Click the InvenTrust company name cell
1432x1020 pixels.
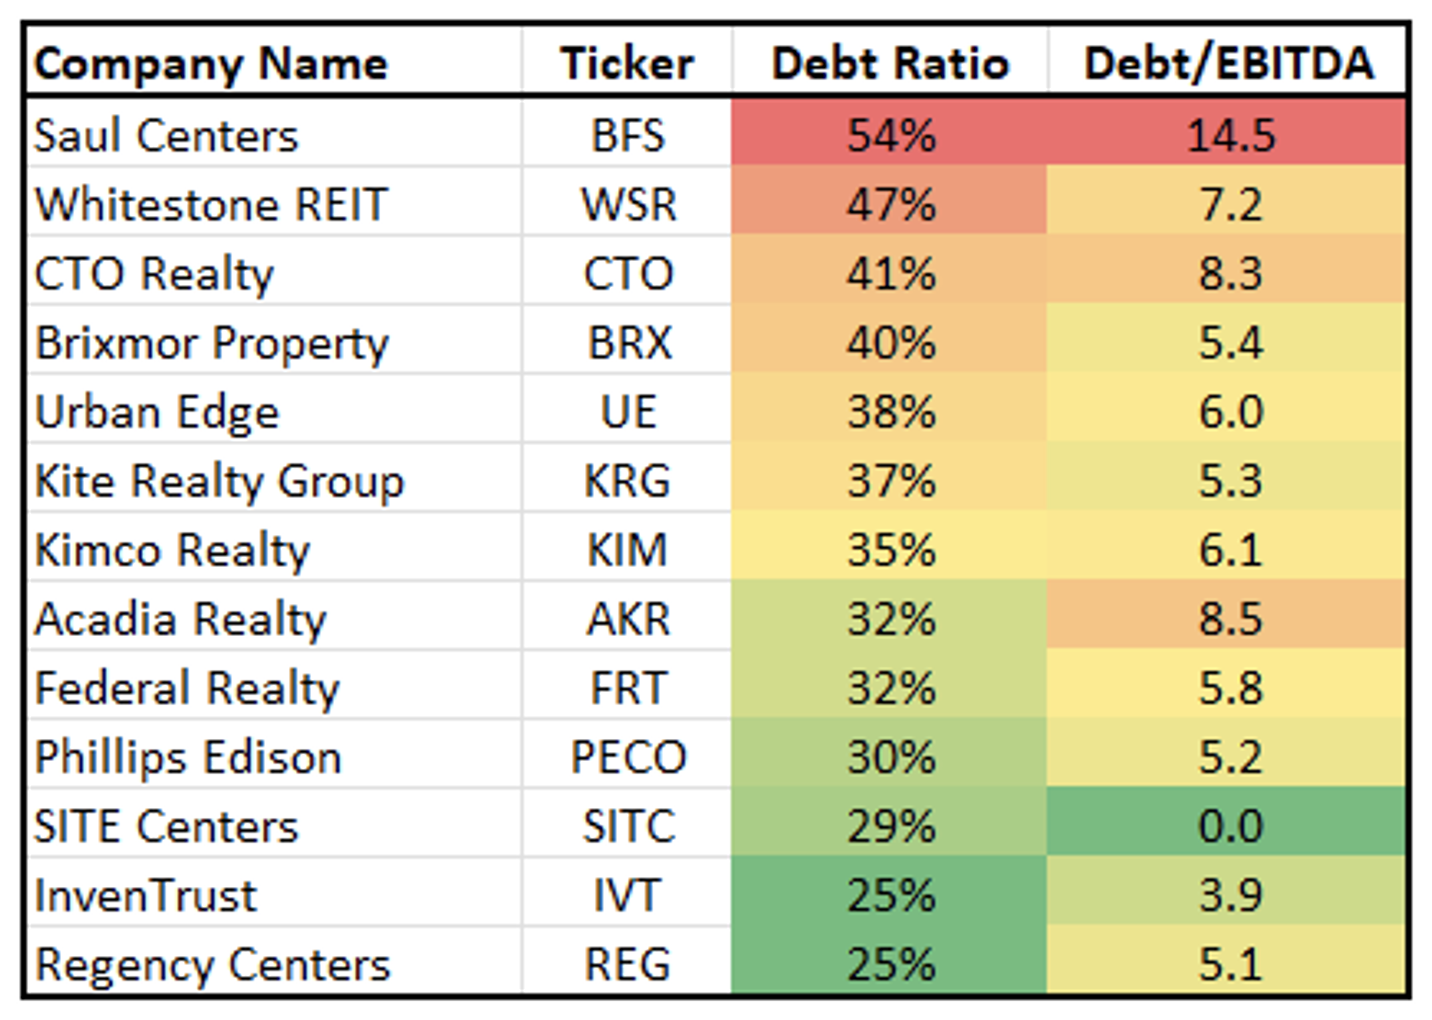pyautogui.click(x=146, y=895)
